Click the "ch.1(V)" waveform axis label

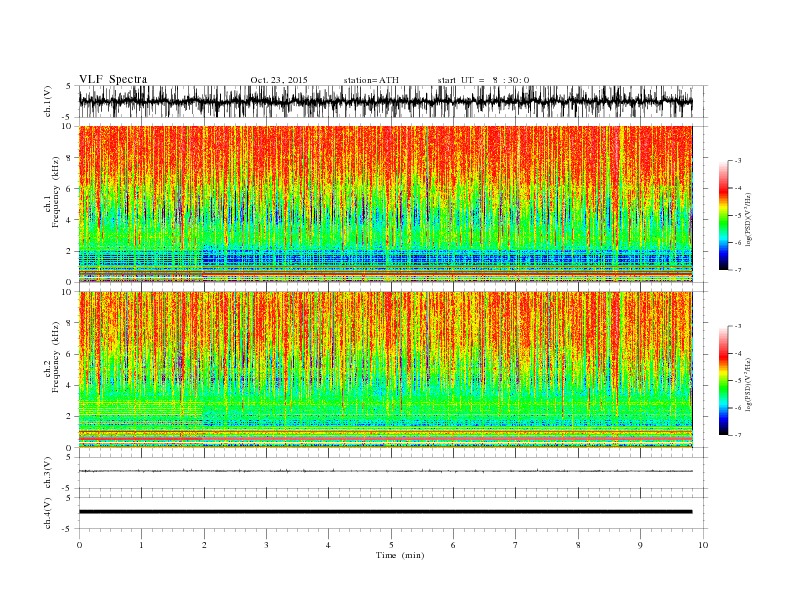coord(48,101)
